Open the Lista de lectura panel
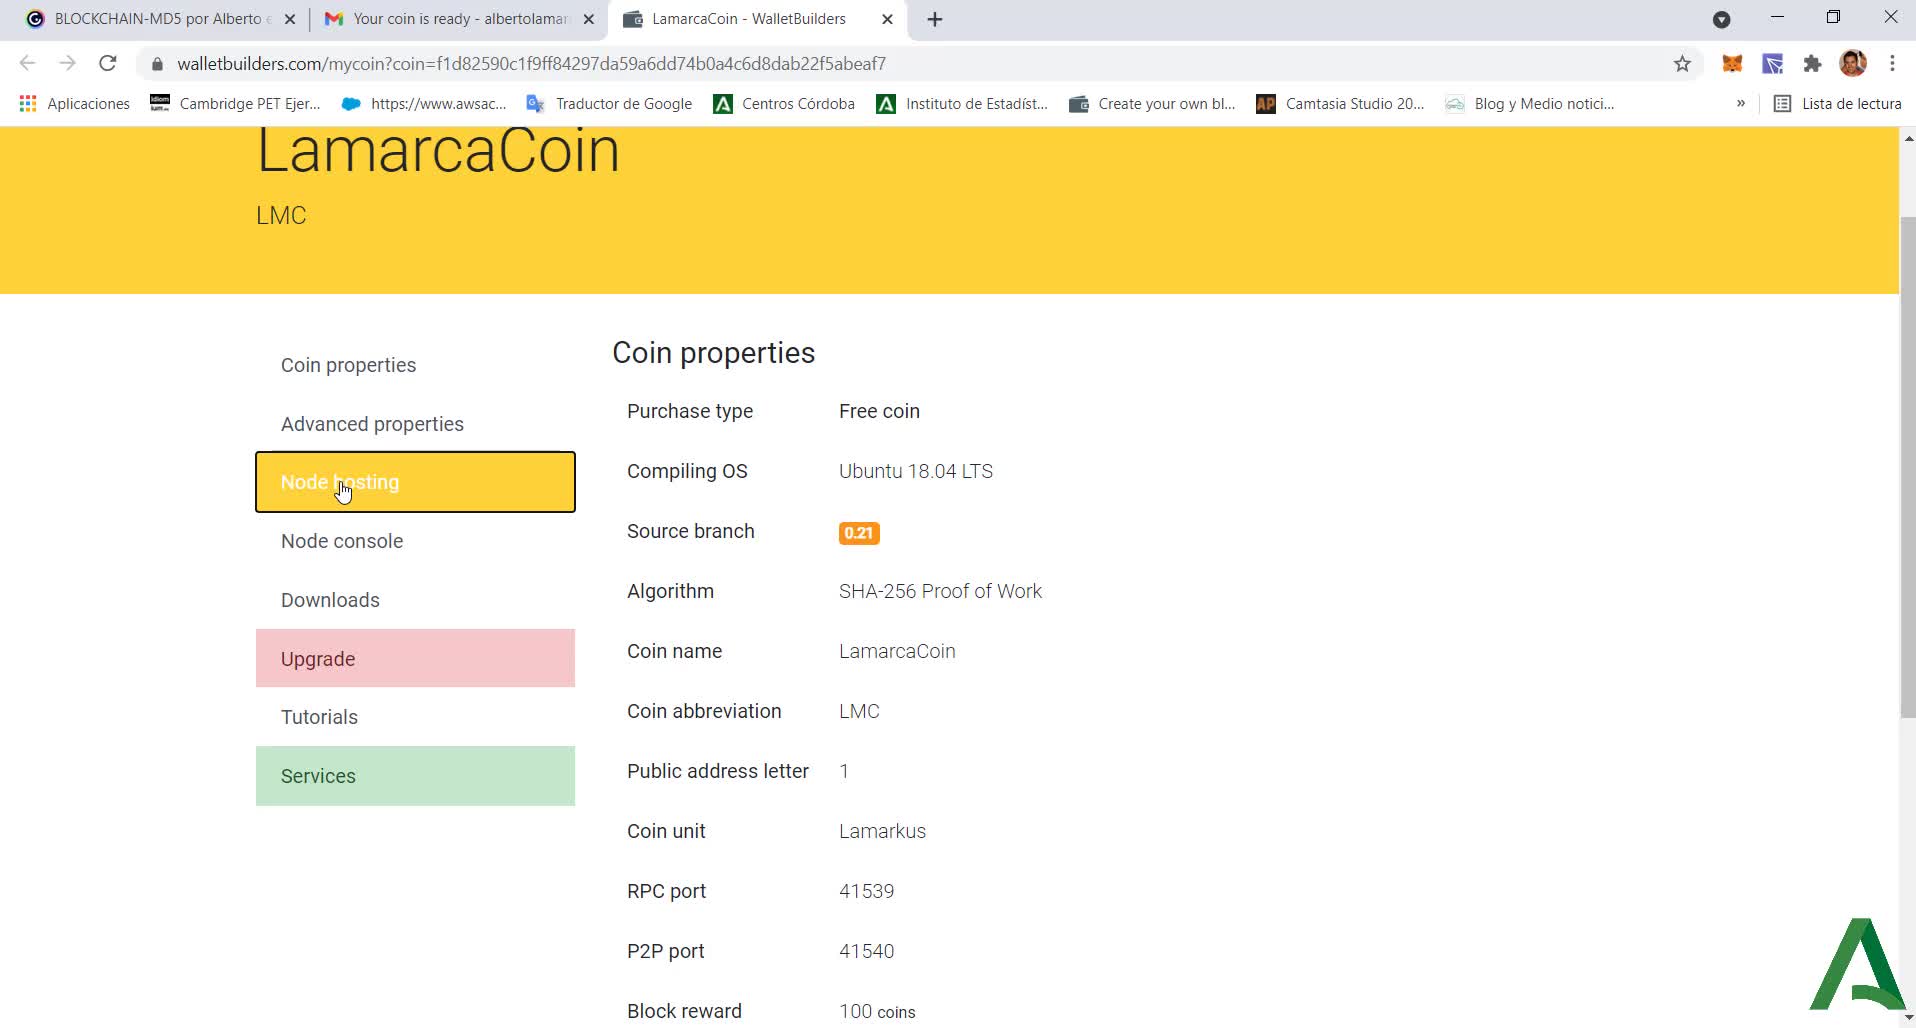The image size is (1916, 1028). (x=1838, y=103)
